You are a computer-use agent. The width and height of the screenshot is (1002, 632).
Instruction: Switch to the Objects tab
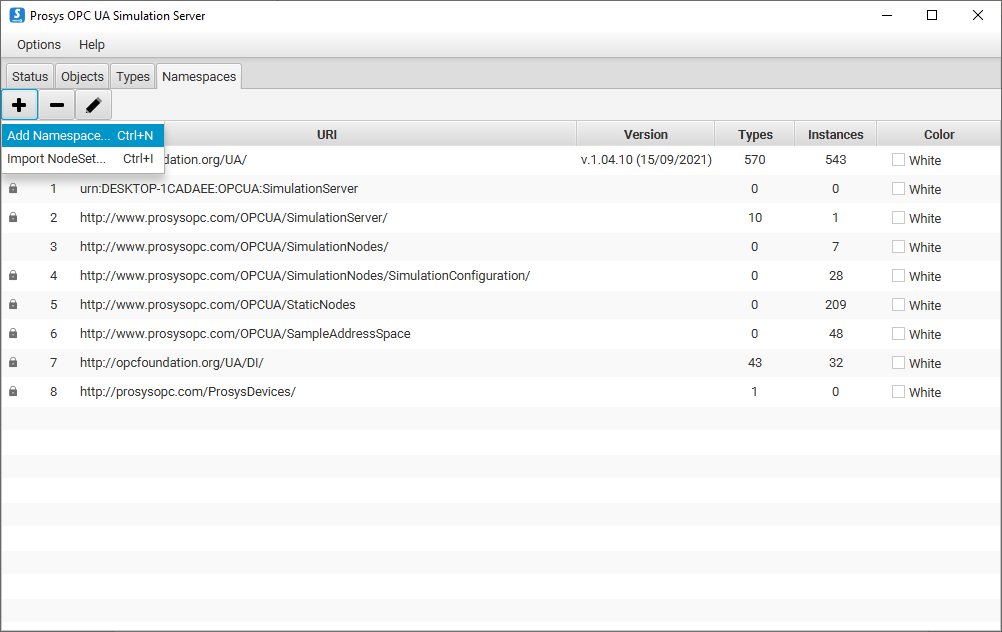[82, 77]
